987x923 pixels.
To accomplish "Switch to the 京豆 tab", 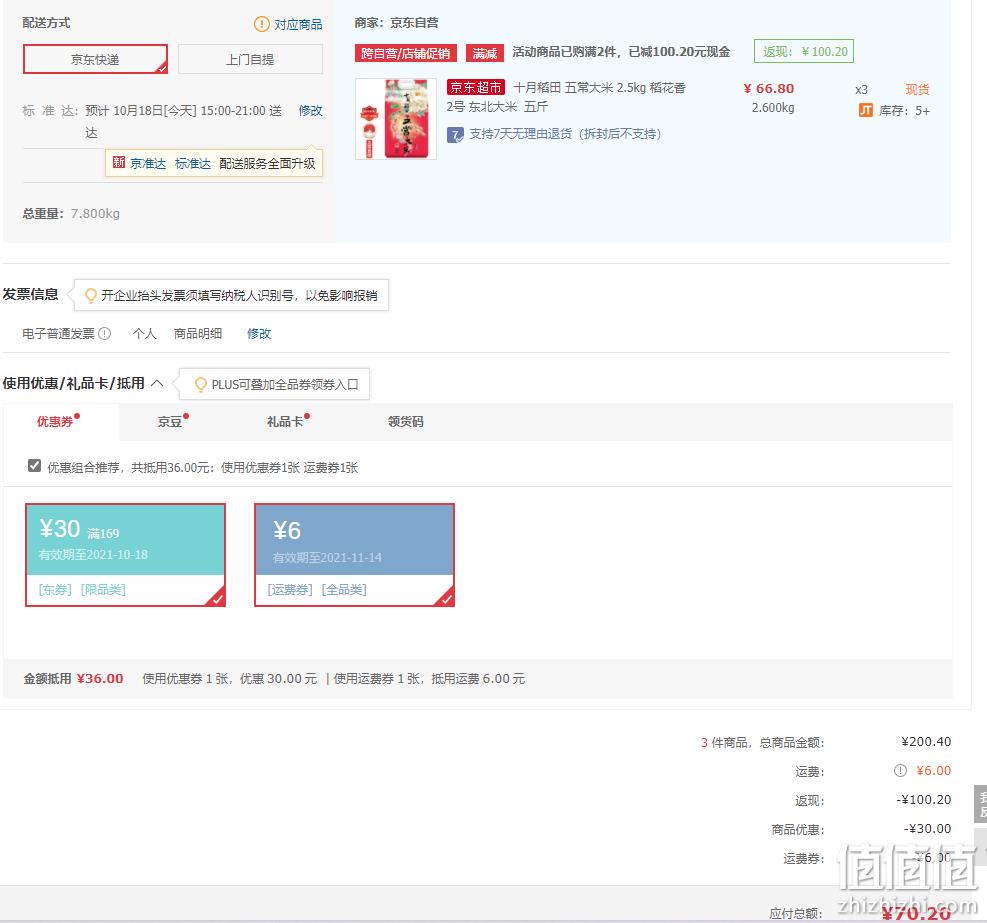I will (x=172, y=421).
